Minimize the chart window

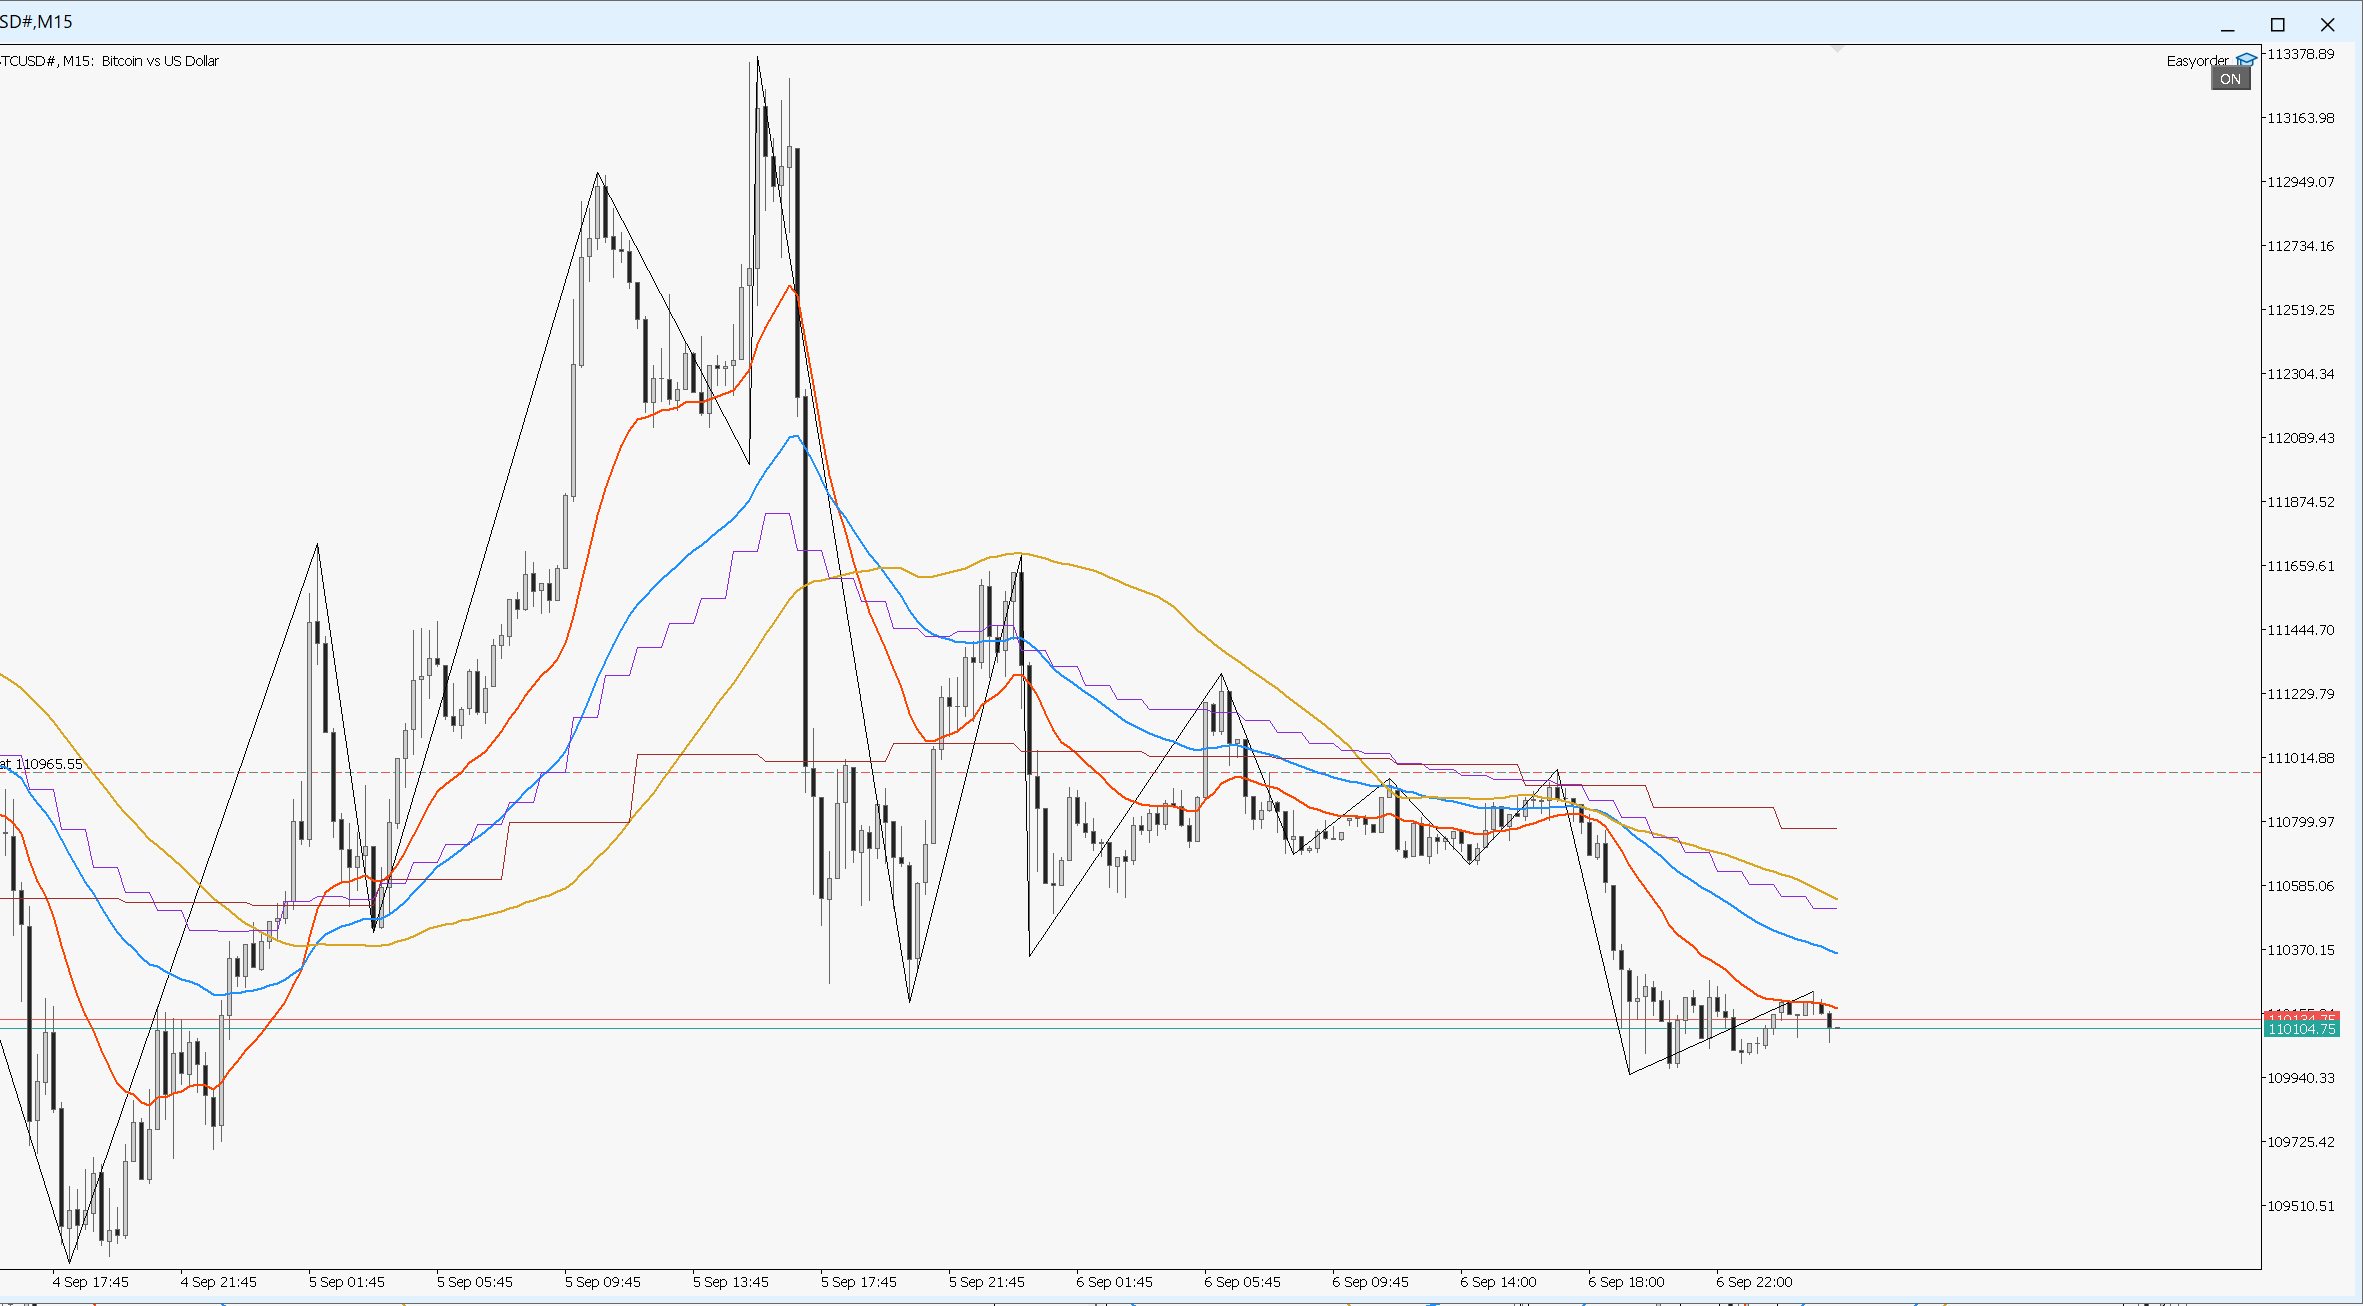2228,25
